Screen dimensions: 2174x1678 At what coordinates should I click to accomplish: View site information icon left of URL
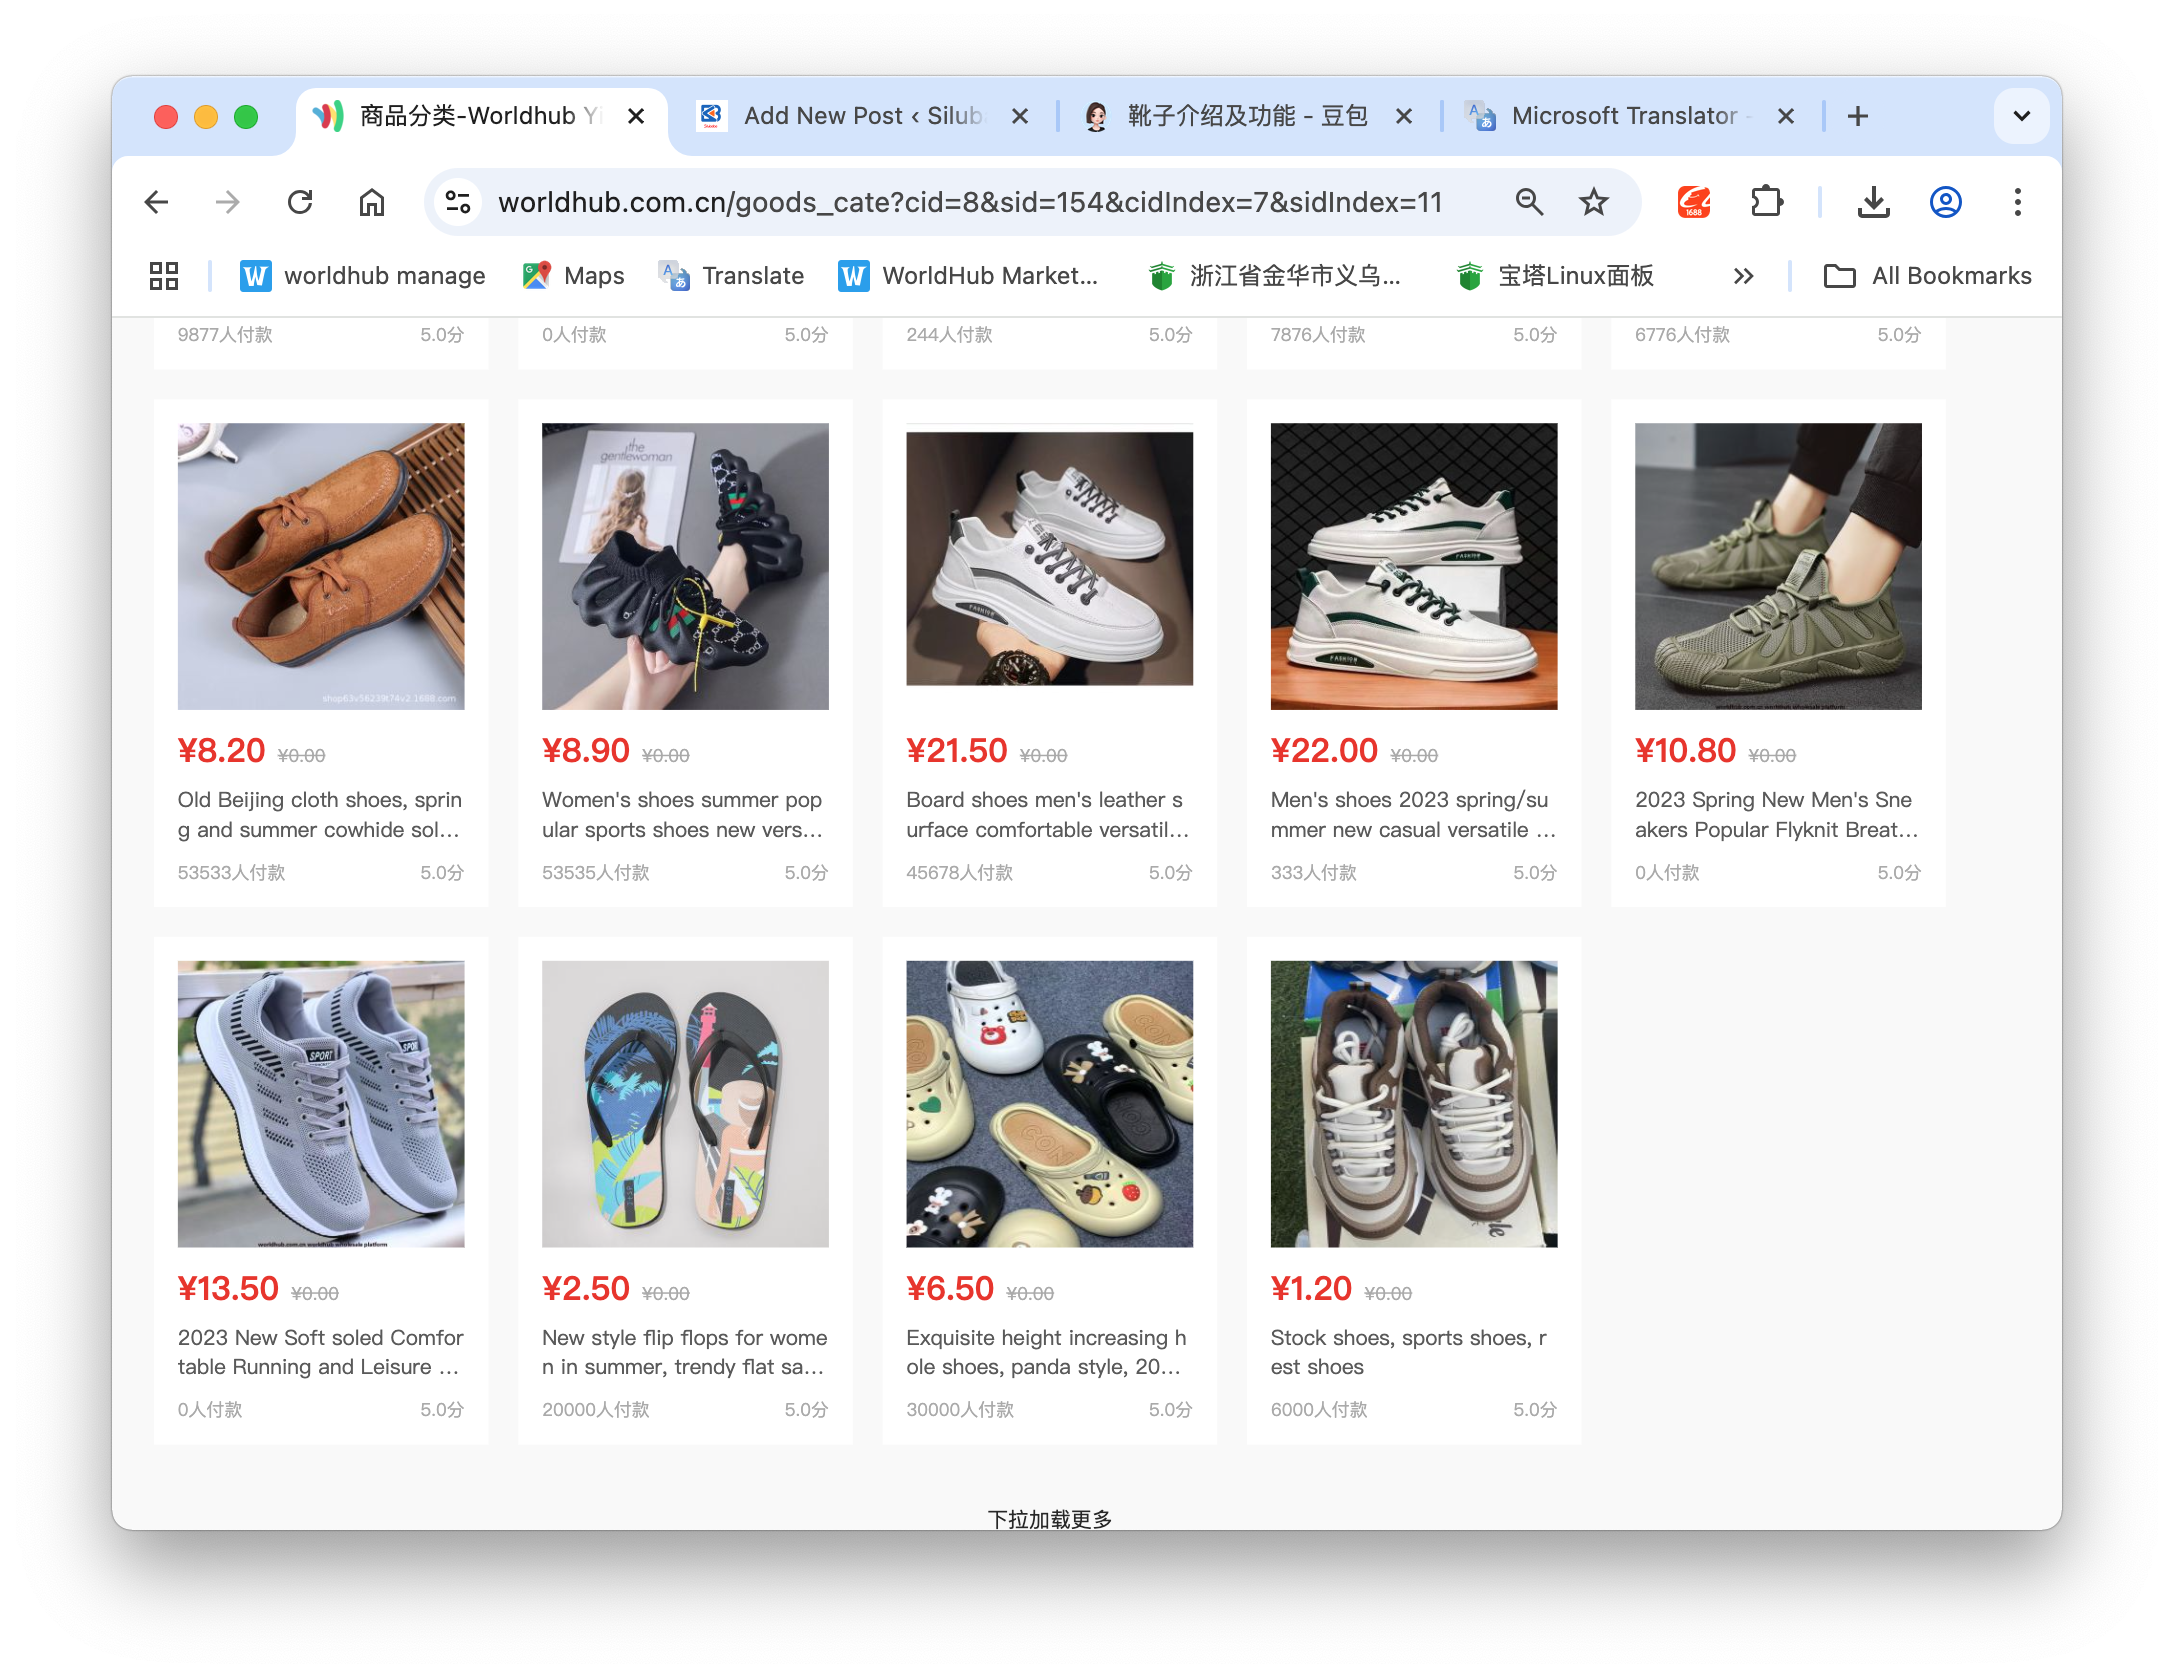tap(458, 203)
